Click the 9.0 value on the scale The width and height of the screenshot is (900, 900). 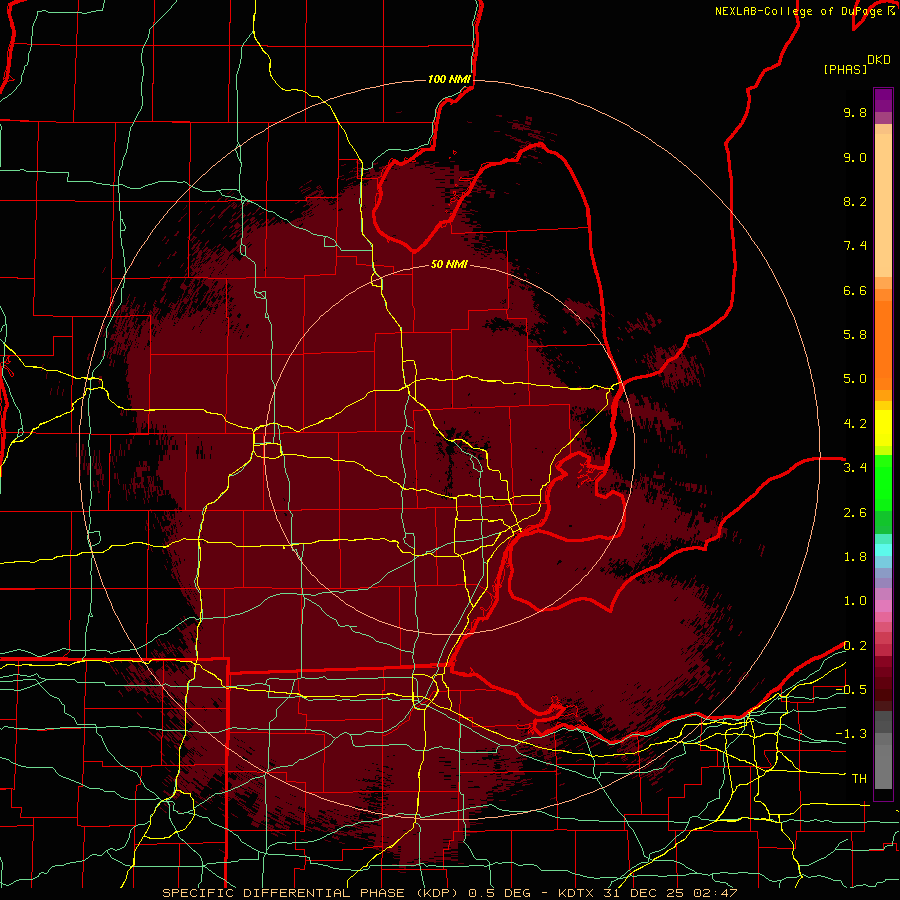point(855,157)
